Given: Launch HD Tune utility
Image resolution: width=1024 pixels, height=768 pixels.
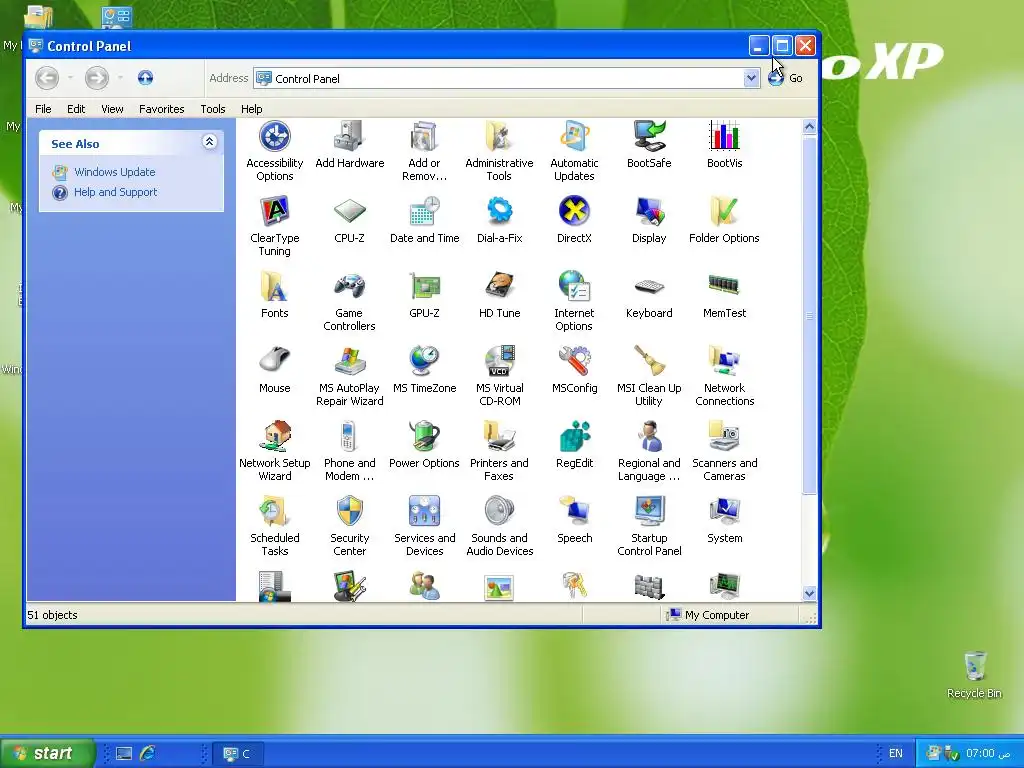Looking at the screenshot, I should click(x=499, y=295).
